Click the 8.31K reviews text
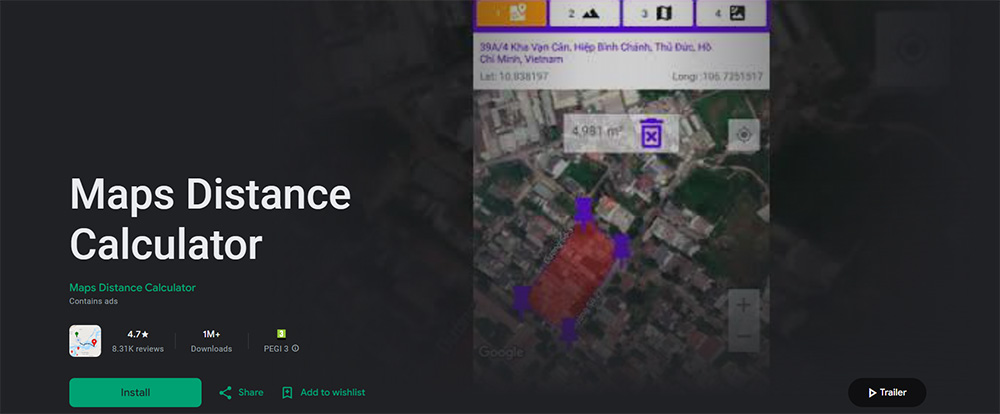 tap(138, 349)
